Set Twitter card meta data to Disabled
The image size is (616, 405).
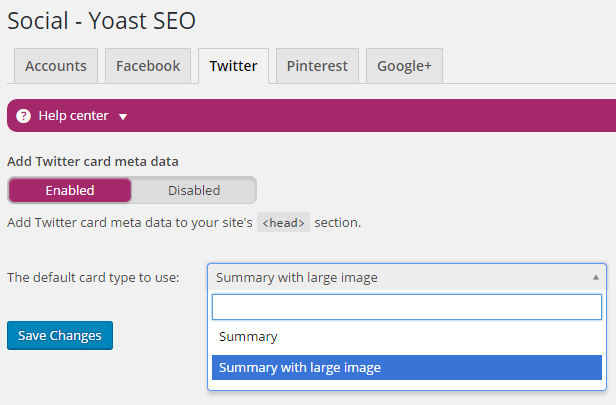click(x=194, y=190)
